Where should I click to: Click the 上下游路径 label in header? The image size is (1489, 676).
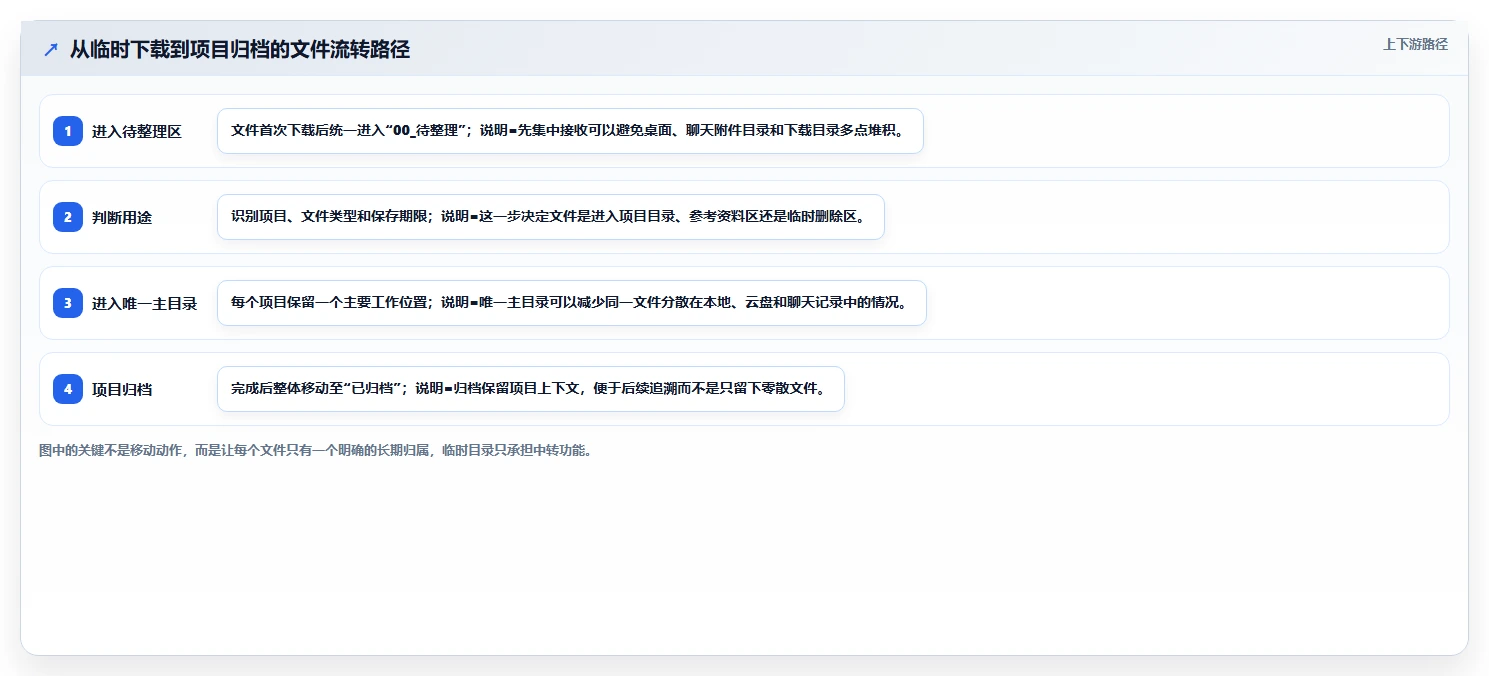tap(1415, 44)
